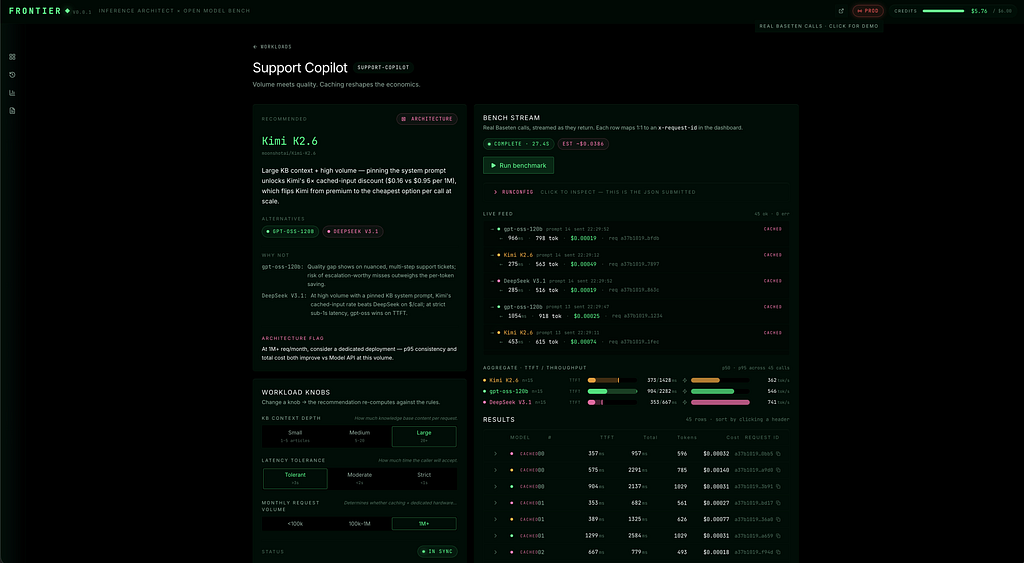
Task: Copy request ID a37b1819..a659
Action: [778, 536]
